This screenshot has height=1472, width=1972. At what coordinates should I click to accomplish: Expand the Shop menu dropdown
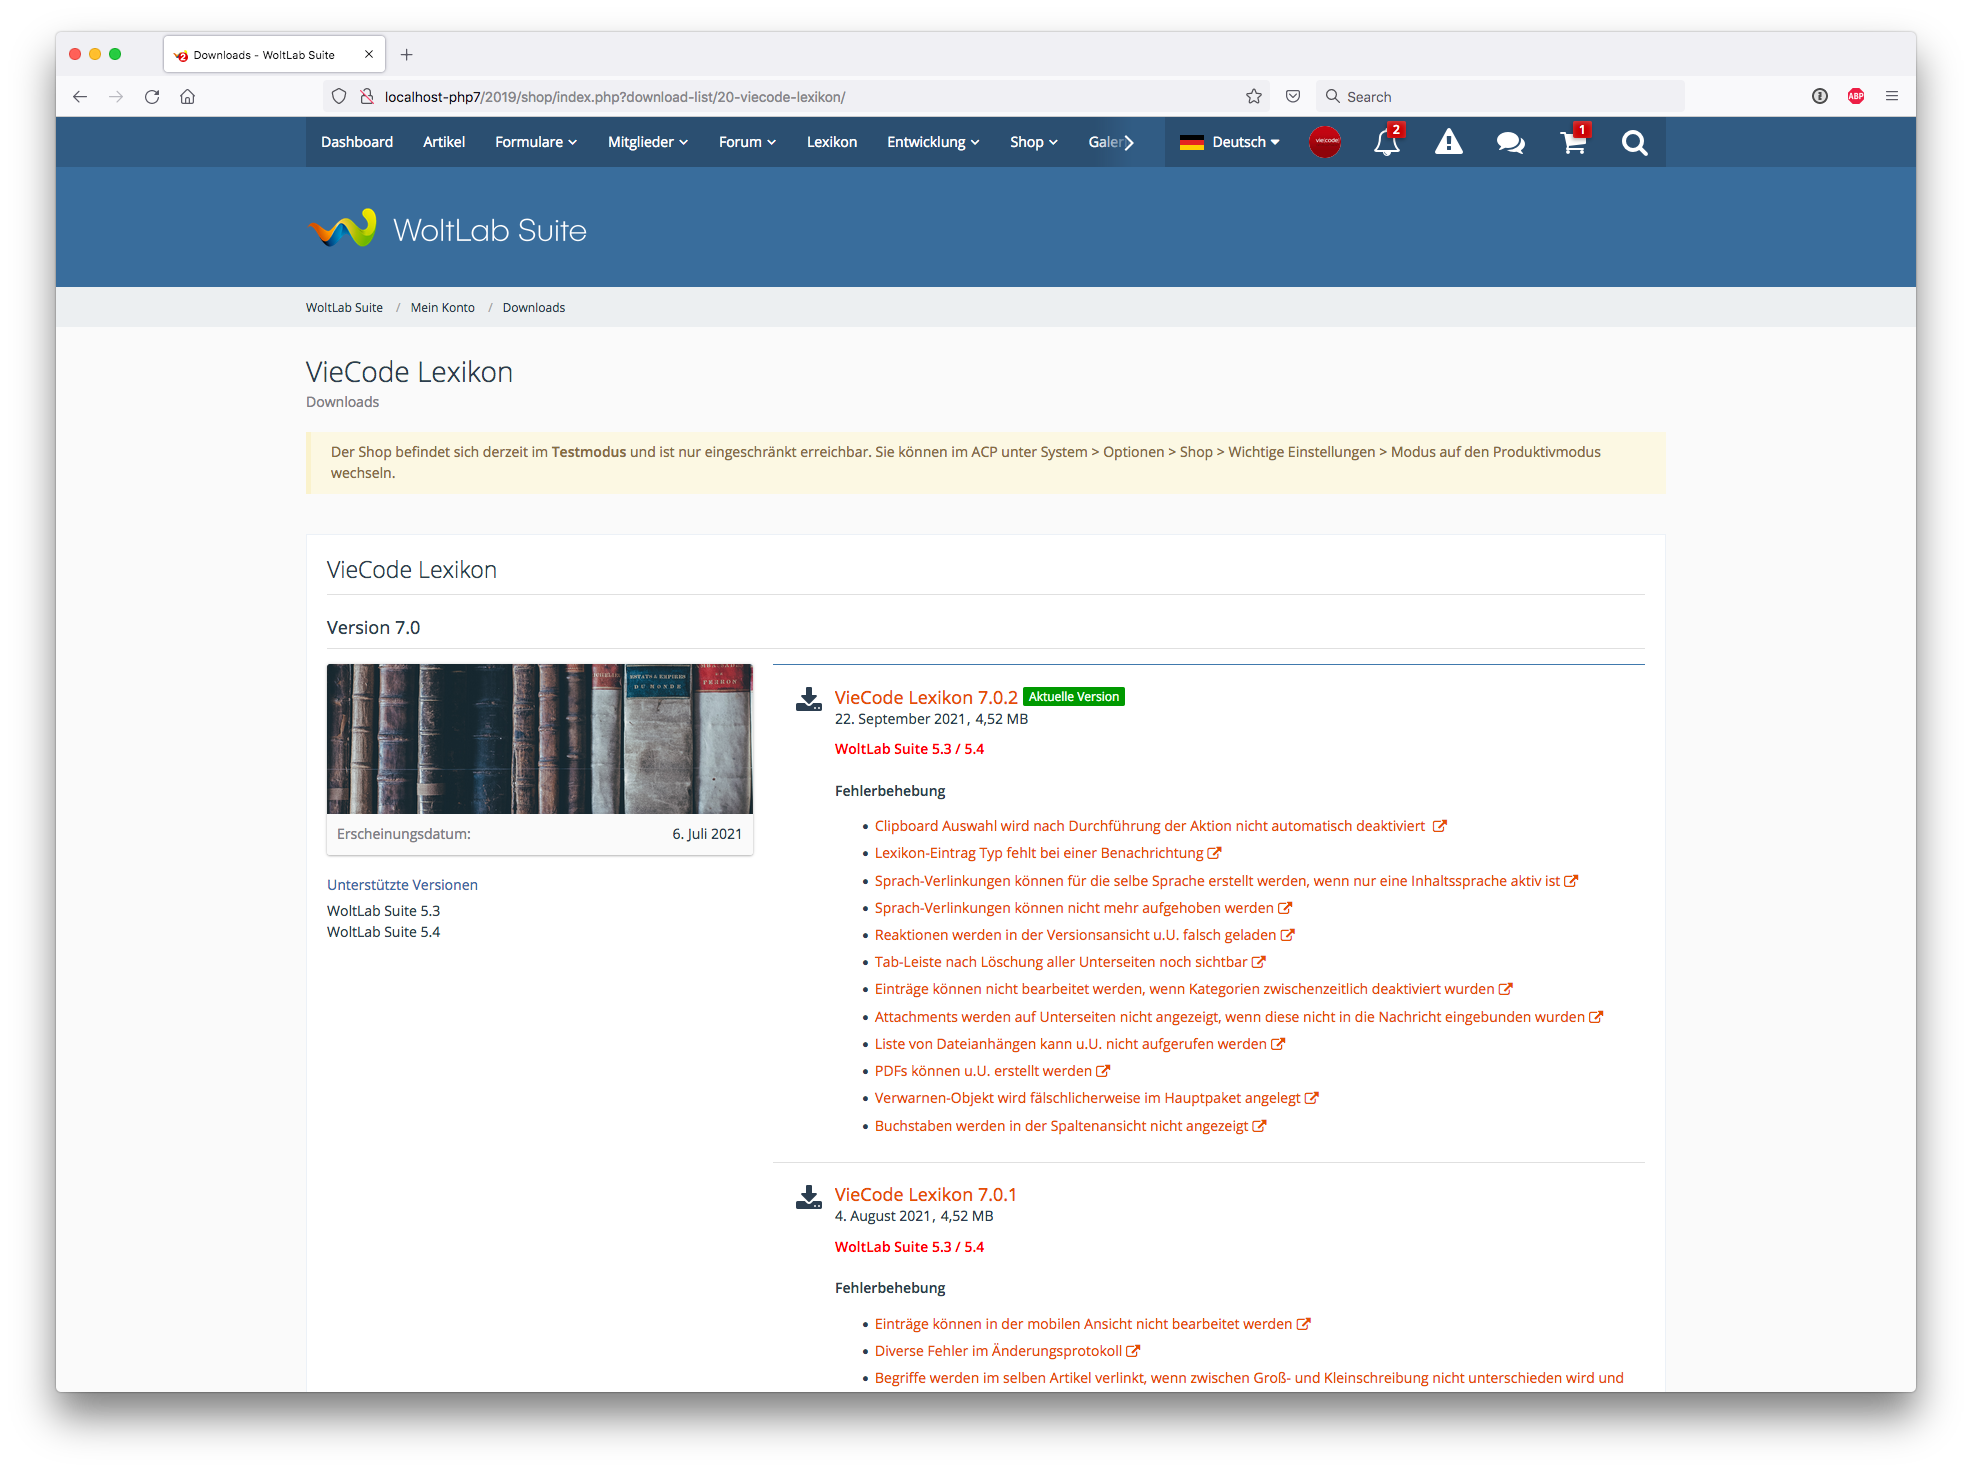click(x=1033, y=142)
